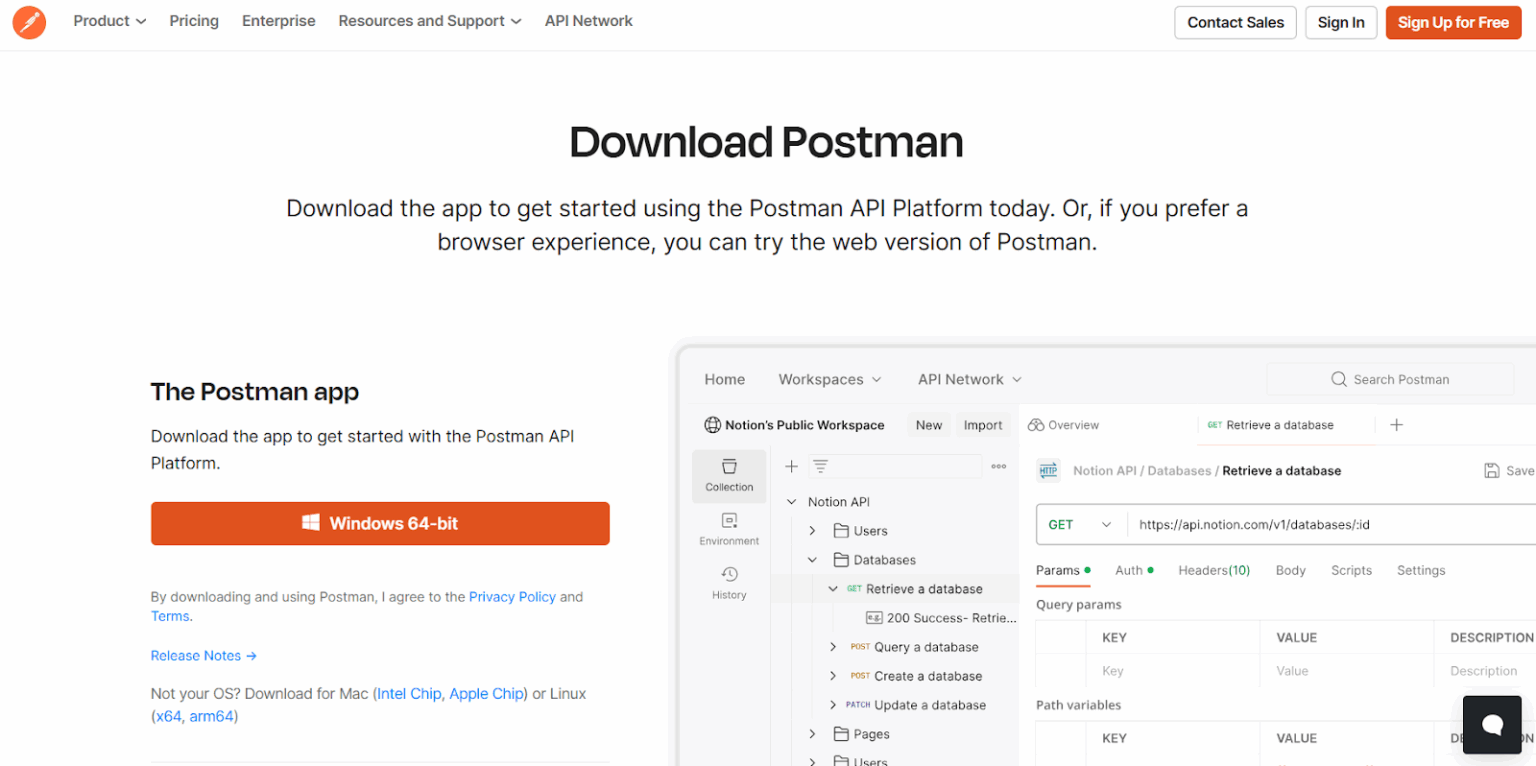The image size is (1536, 766).
Task: Open the Workspaces dropdown
Action: click(829, 379)
